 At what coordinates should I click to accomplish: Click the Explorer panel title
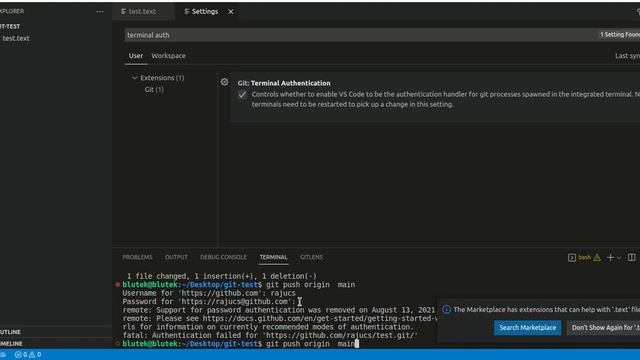click(12, 11)
